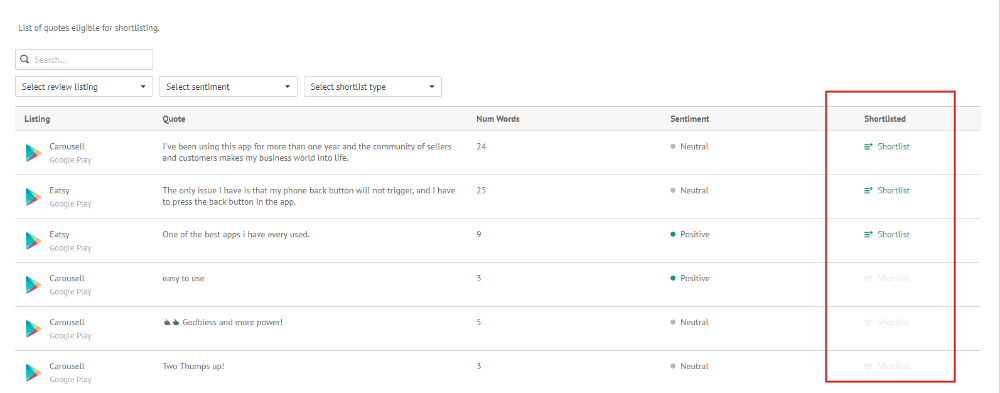Click the Positive sentiment in 'best apps' row
The height and width of the screenshot is (393, 1000).
pos(690,235)
